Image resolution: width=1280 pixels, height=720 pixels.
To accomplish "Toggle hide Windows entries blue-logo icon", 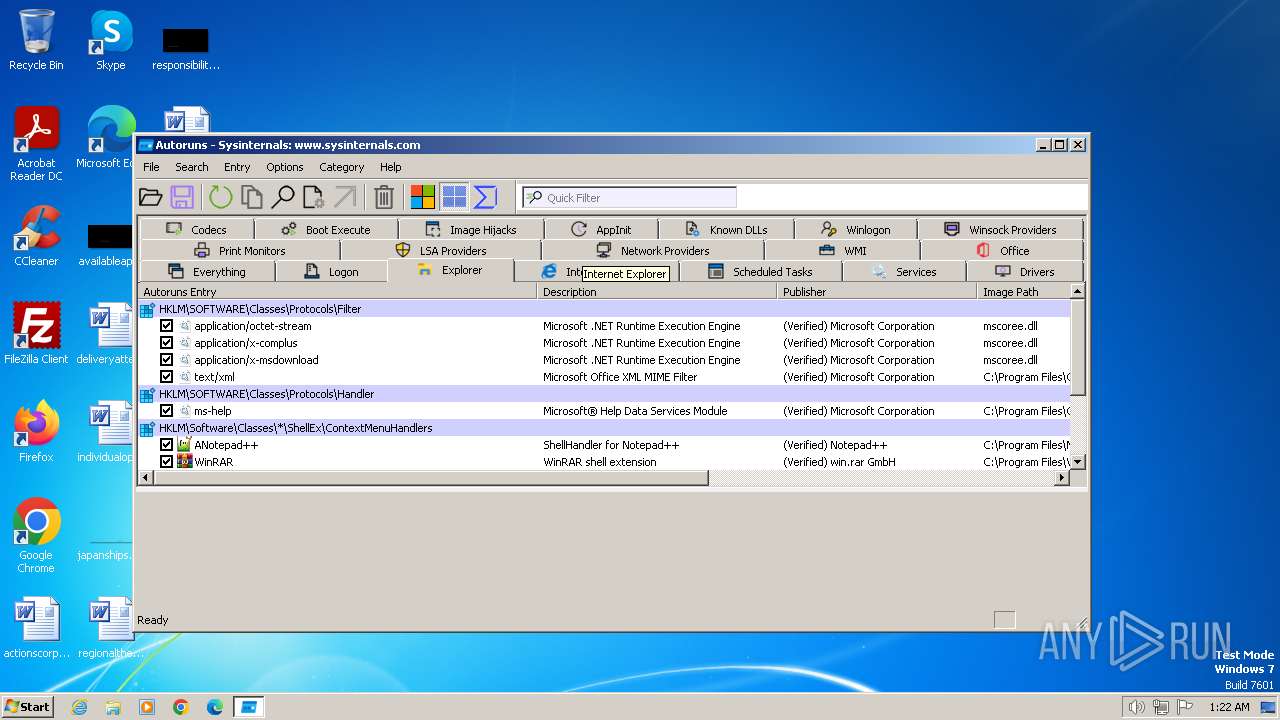I will pyautogui.click(x=454, y=197).
